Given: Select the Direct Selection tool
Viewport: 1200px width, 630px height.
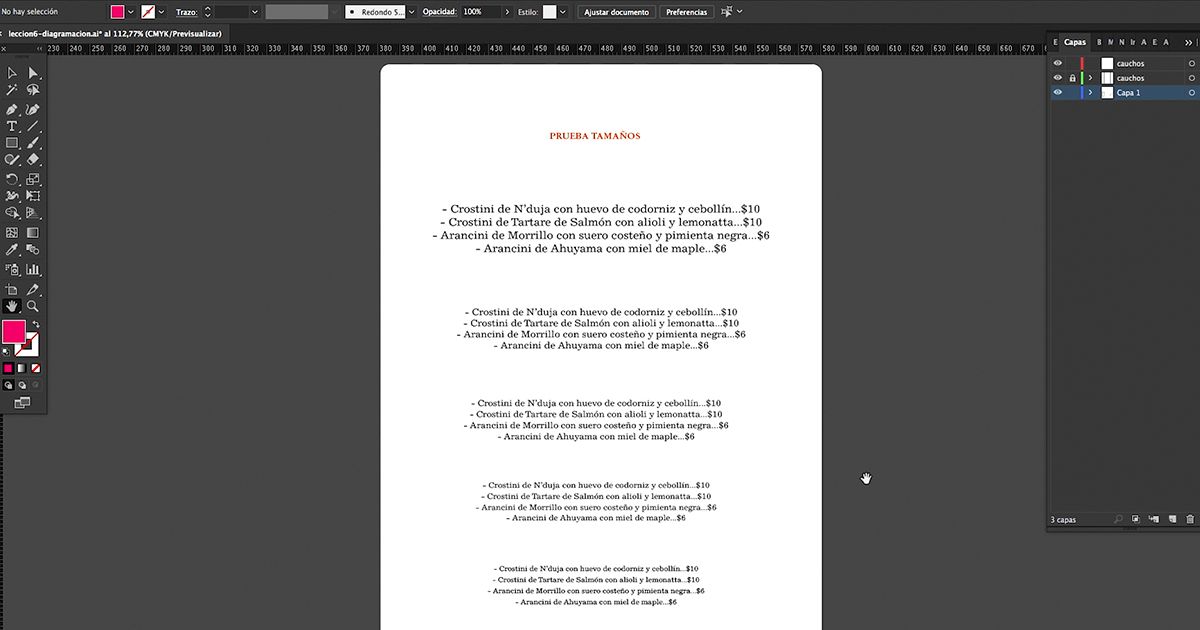Looking at the screenshot, I should (x=33, y=73).
